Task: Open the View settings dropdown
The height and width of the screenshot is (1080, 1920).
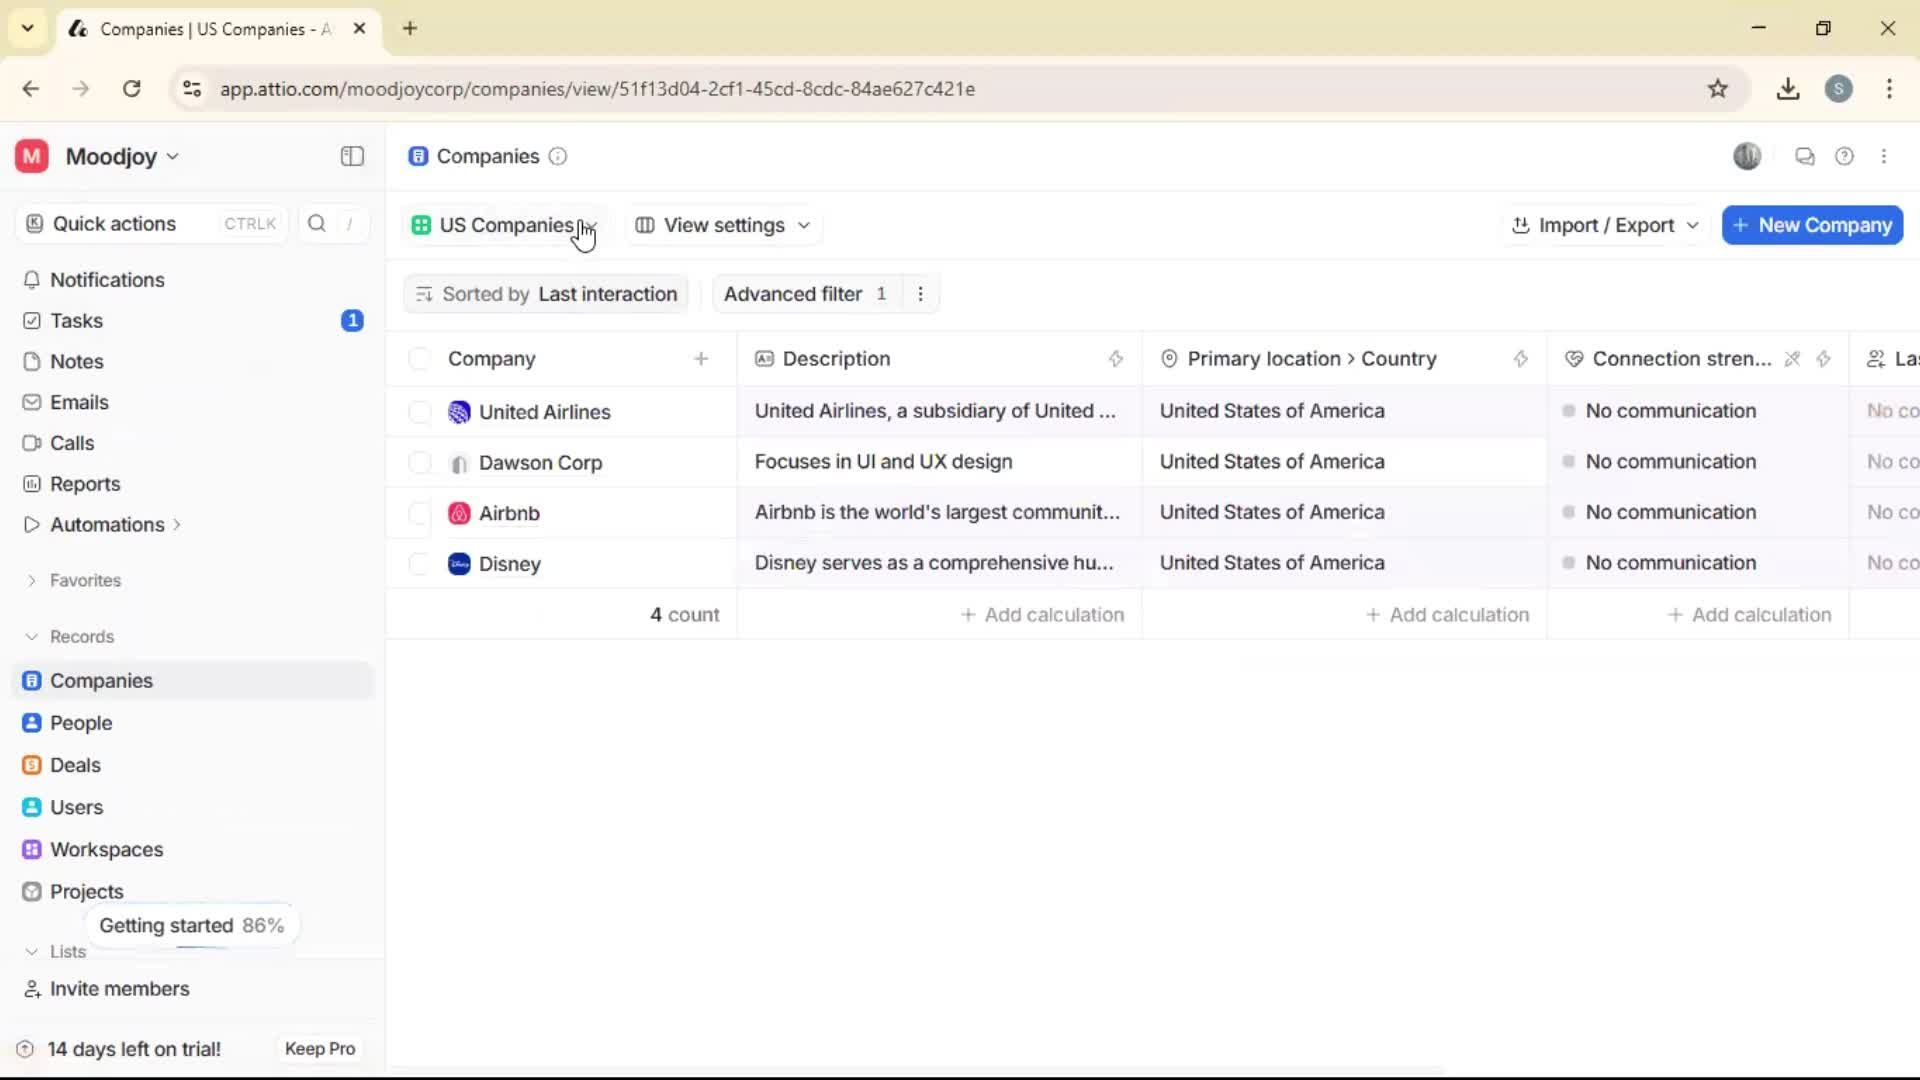Action: tap(723, 226)
